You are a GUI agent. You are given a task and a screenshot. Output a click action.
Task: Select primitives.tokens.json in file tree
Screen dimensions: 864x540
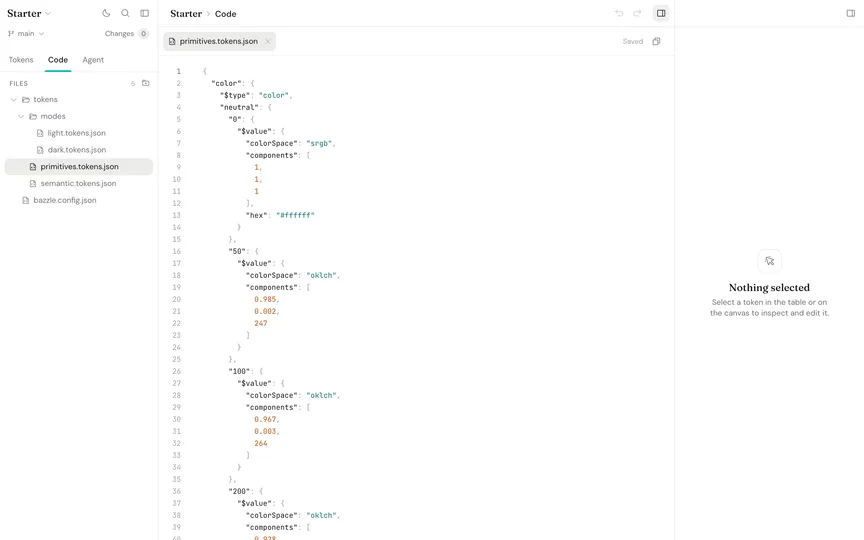79,166
